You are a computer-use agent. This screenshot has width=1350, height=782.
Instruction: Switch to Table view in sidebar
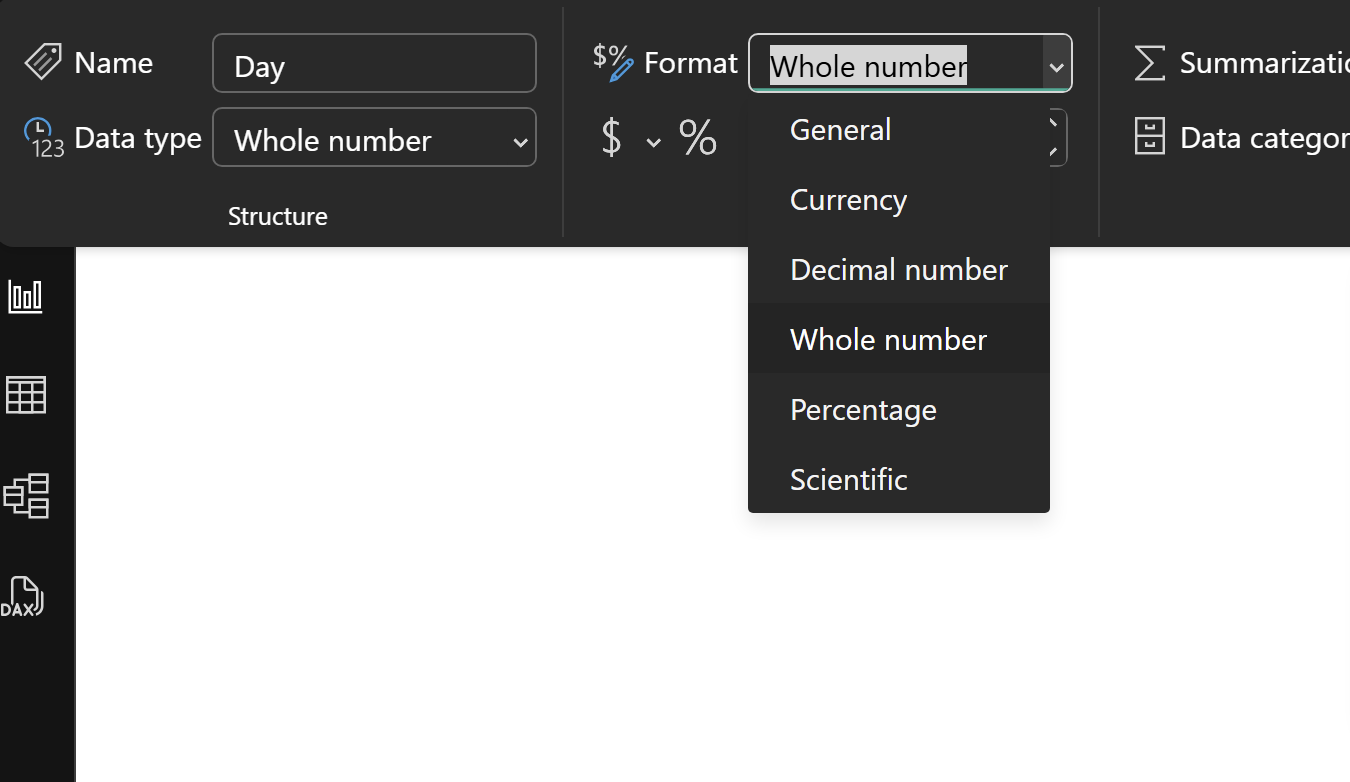(x=26, y=395)
